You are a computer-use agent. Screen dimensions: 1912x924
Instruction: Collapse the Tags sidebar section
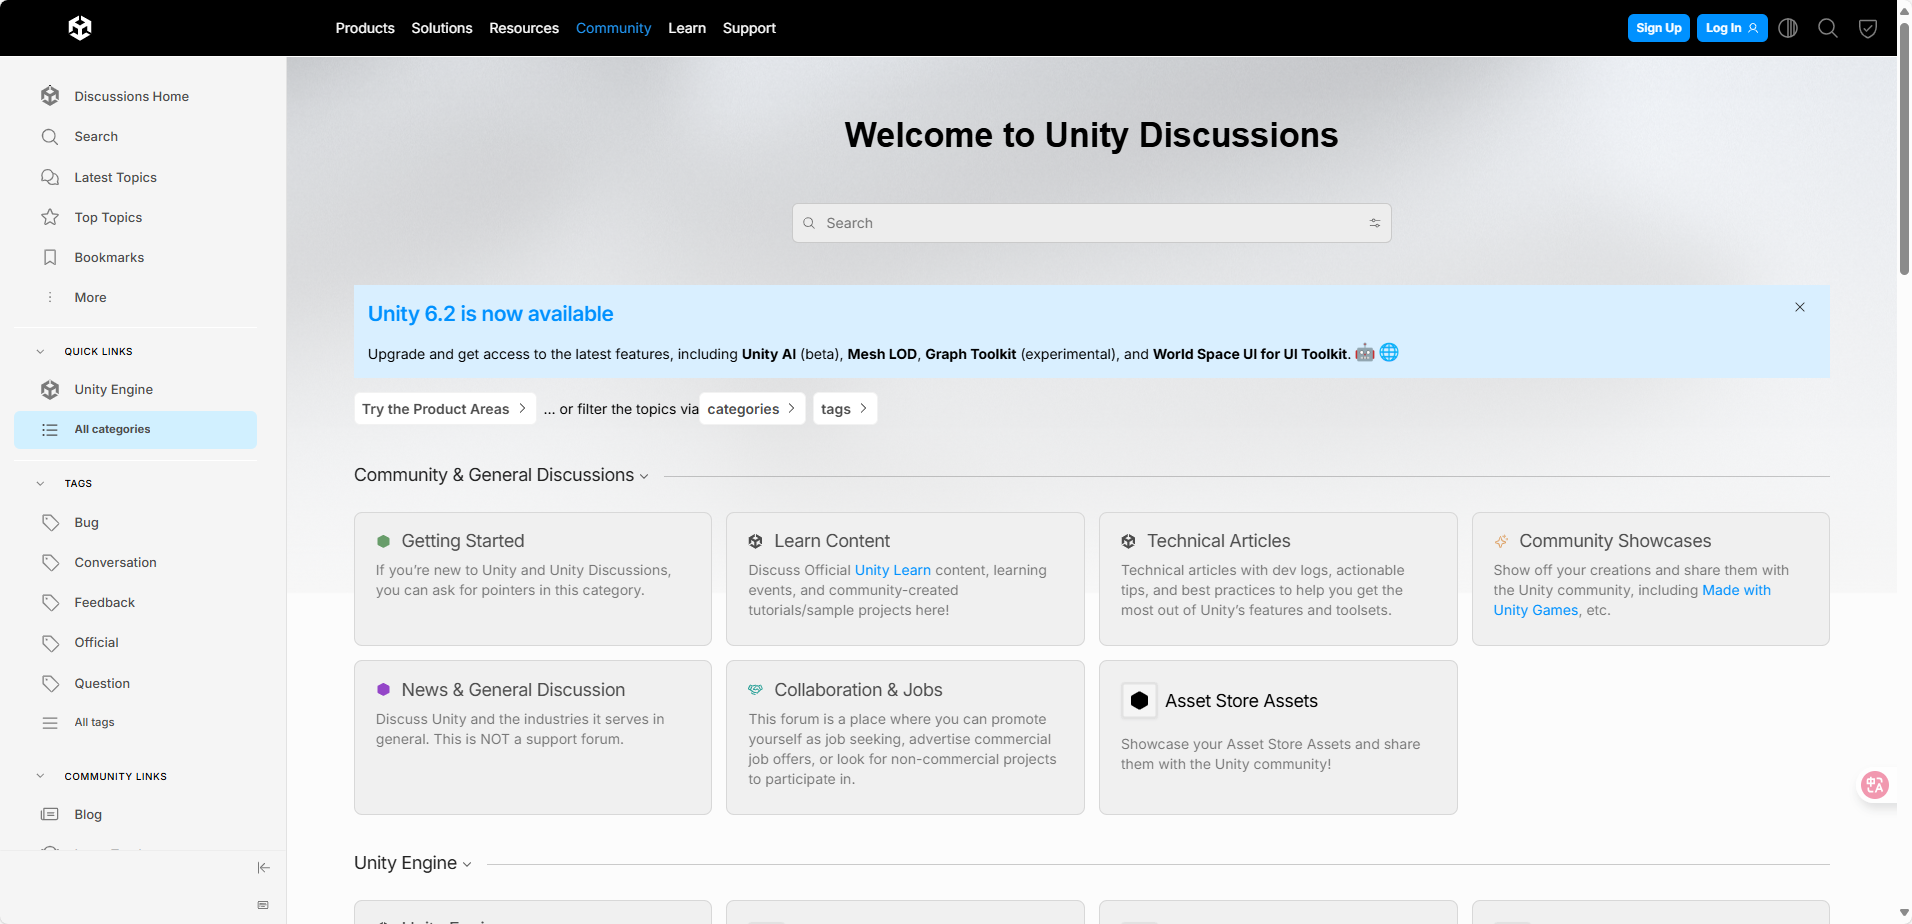pos(41,483)
